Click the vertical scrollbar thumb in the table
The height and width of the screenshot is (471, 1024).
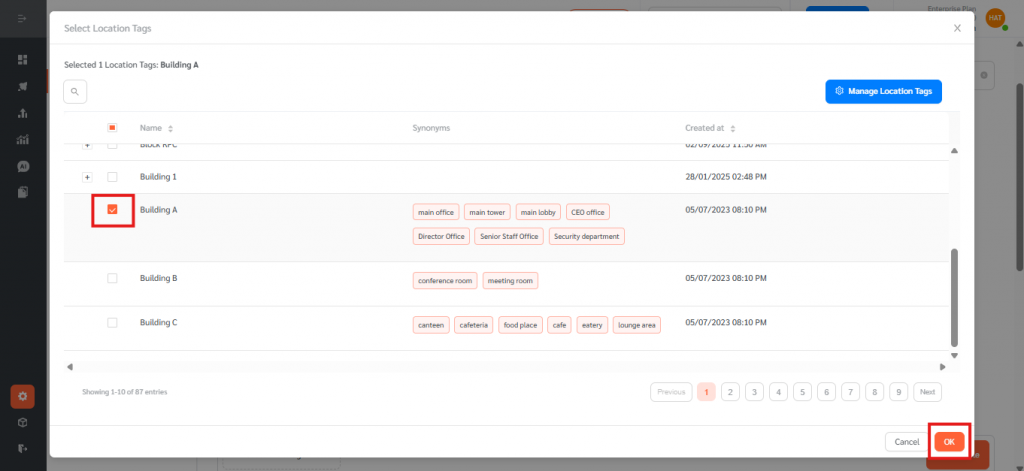[953, 292]
